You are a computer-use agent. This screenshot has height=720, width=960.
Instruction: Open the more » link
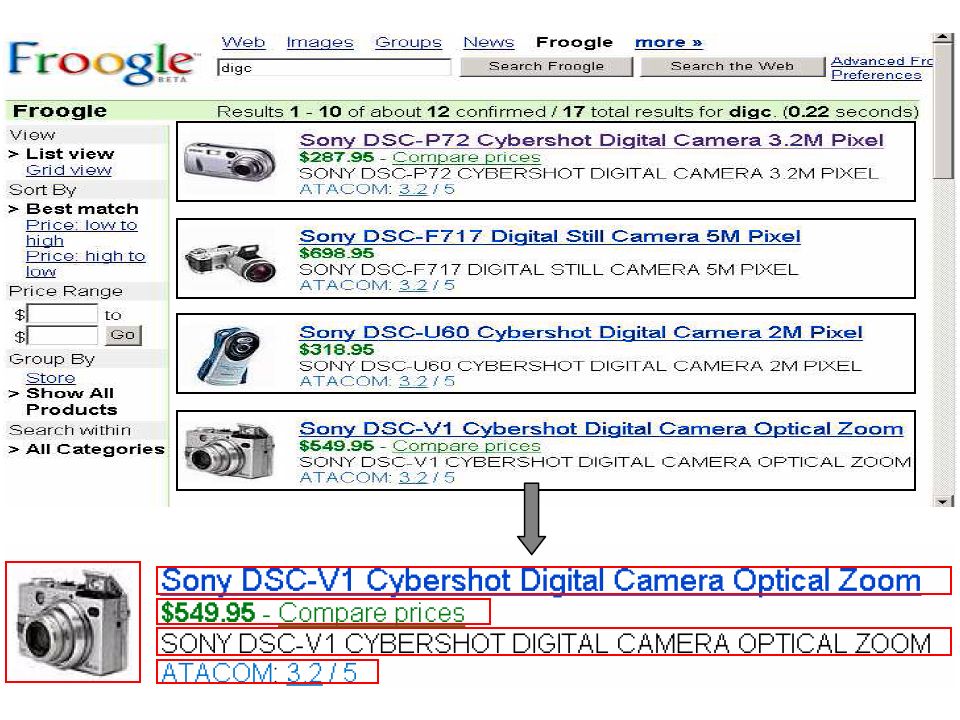tap(668, 42)
